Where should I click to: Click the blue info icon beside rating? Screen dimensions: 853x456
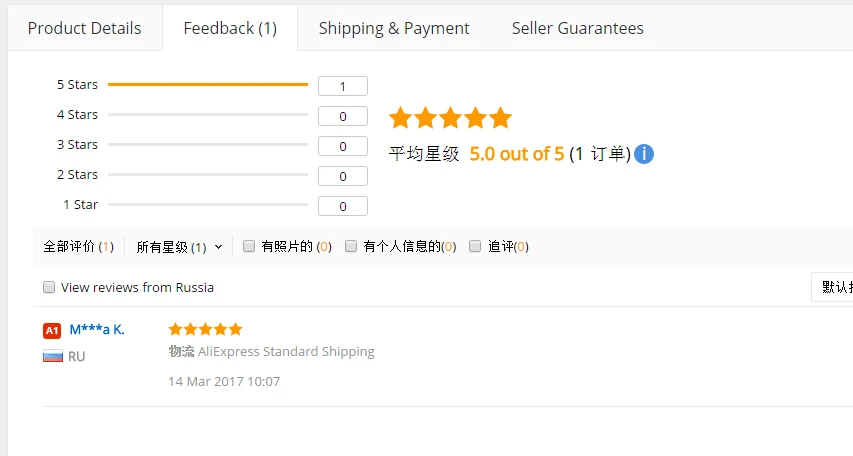tap(644, 154)
